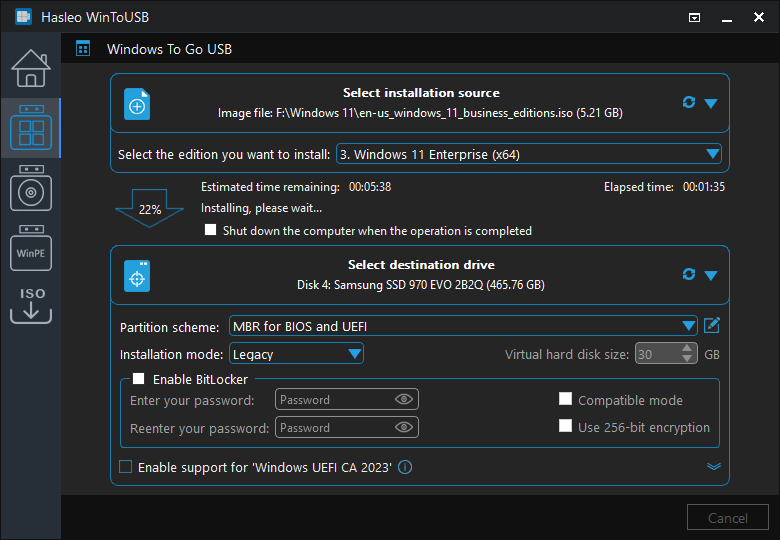780x540 pixels.
Task: Refresh the installation source list
Action: pos(689,102)
